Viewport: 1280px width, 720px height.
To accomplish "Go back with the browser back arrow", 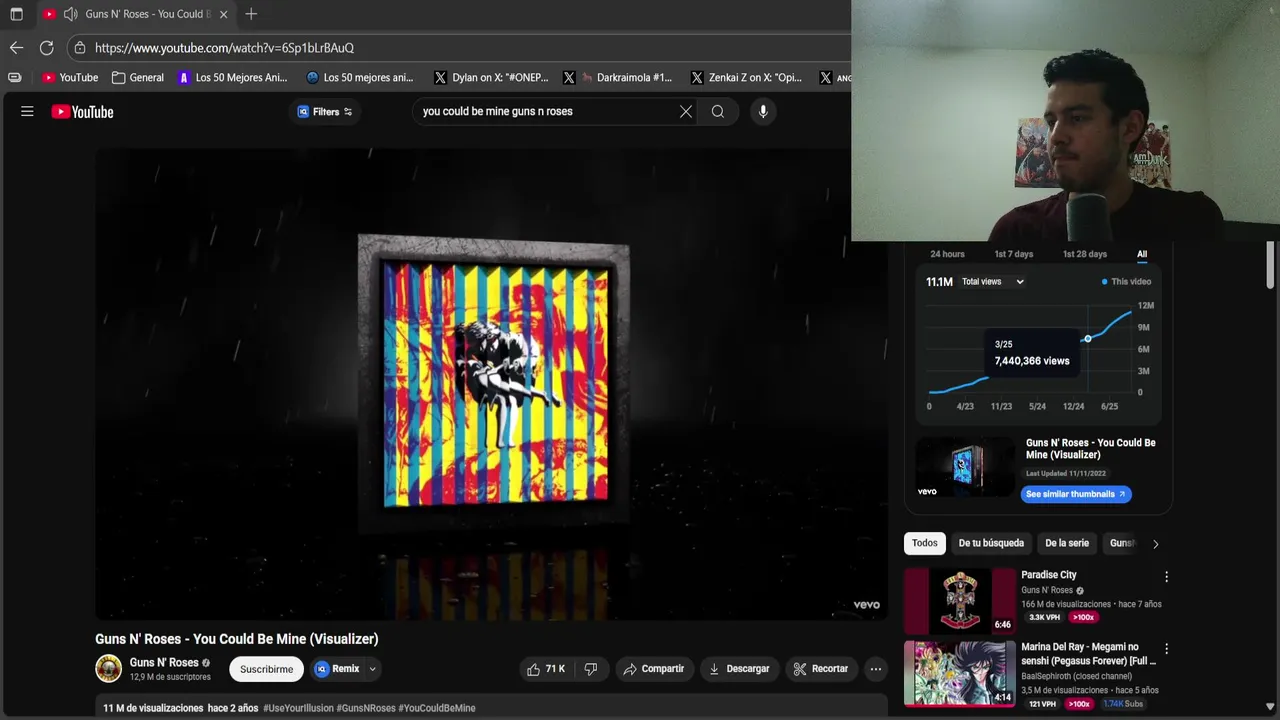I will (16, 48).
